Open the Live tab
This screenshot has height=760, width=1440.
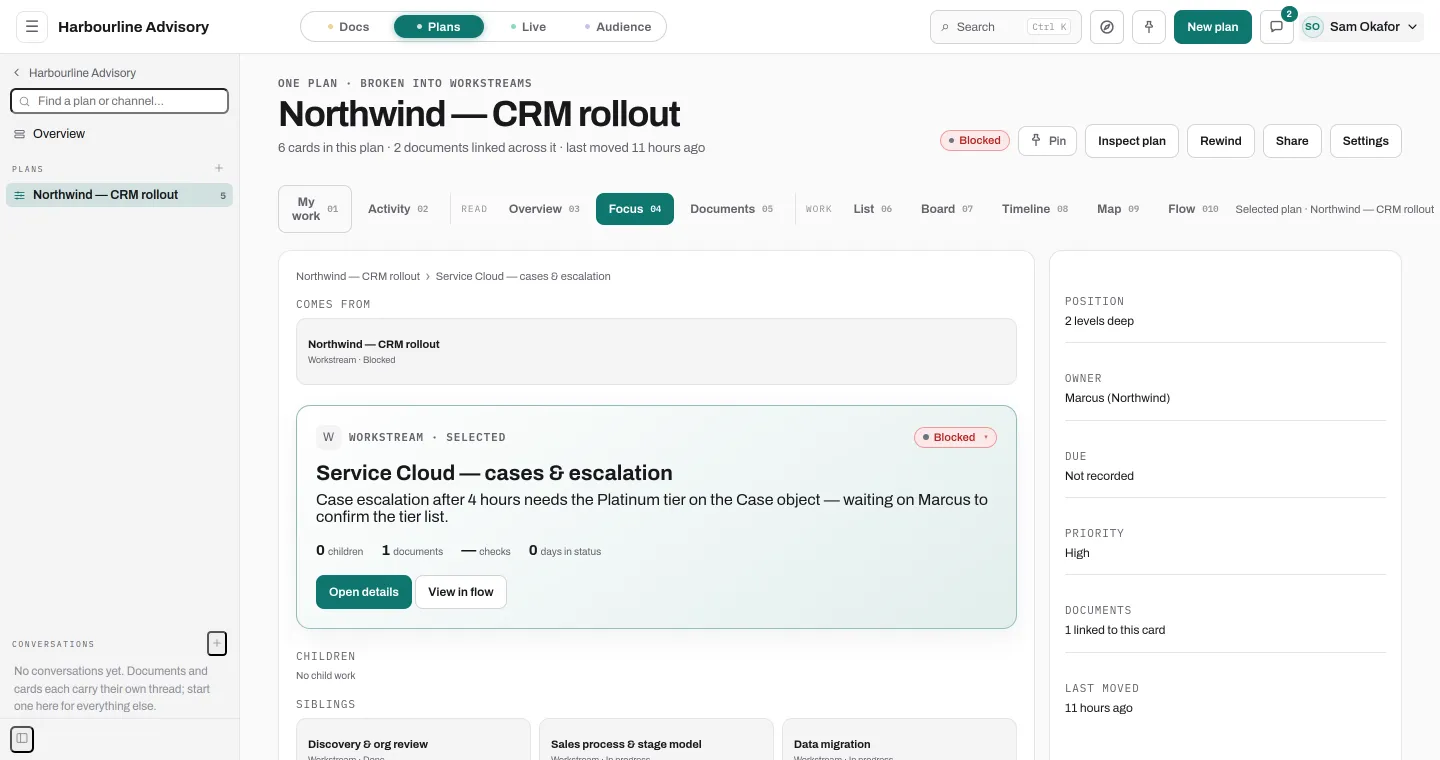[x=528, y=27]
